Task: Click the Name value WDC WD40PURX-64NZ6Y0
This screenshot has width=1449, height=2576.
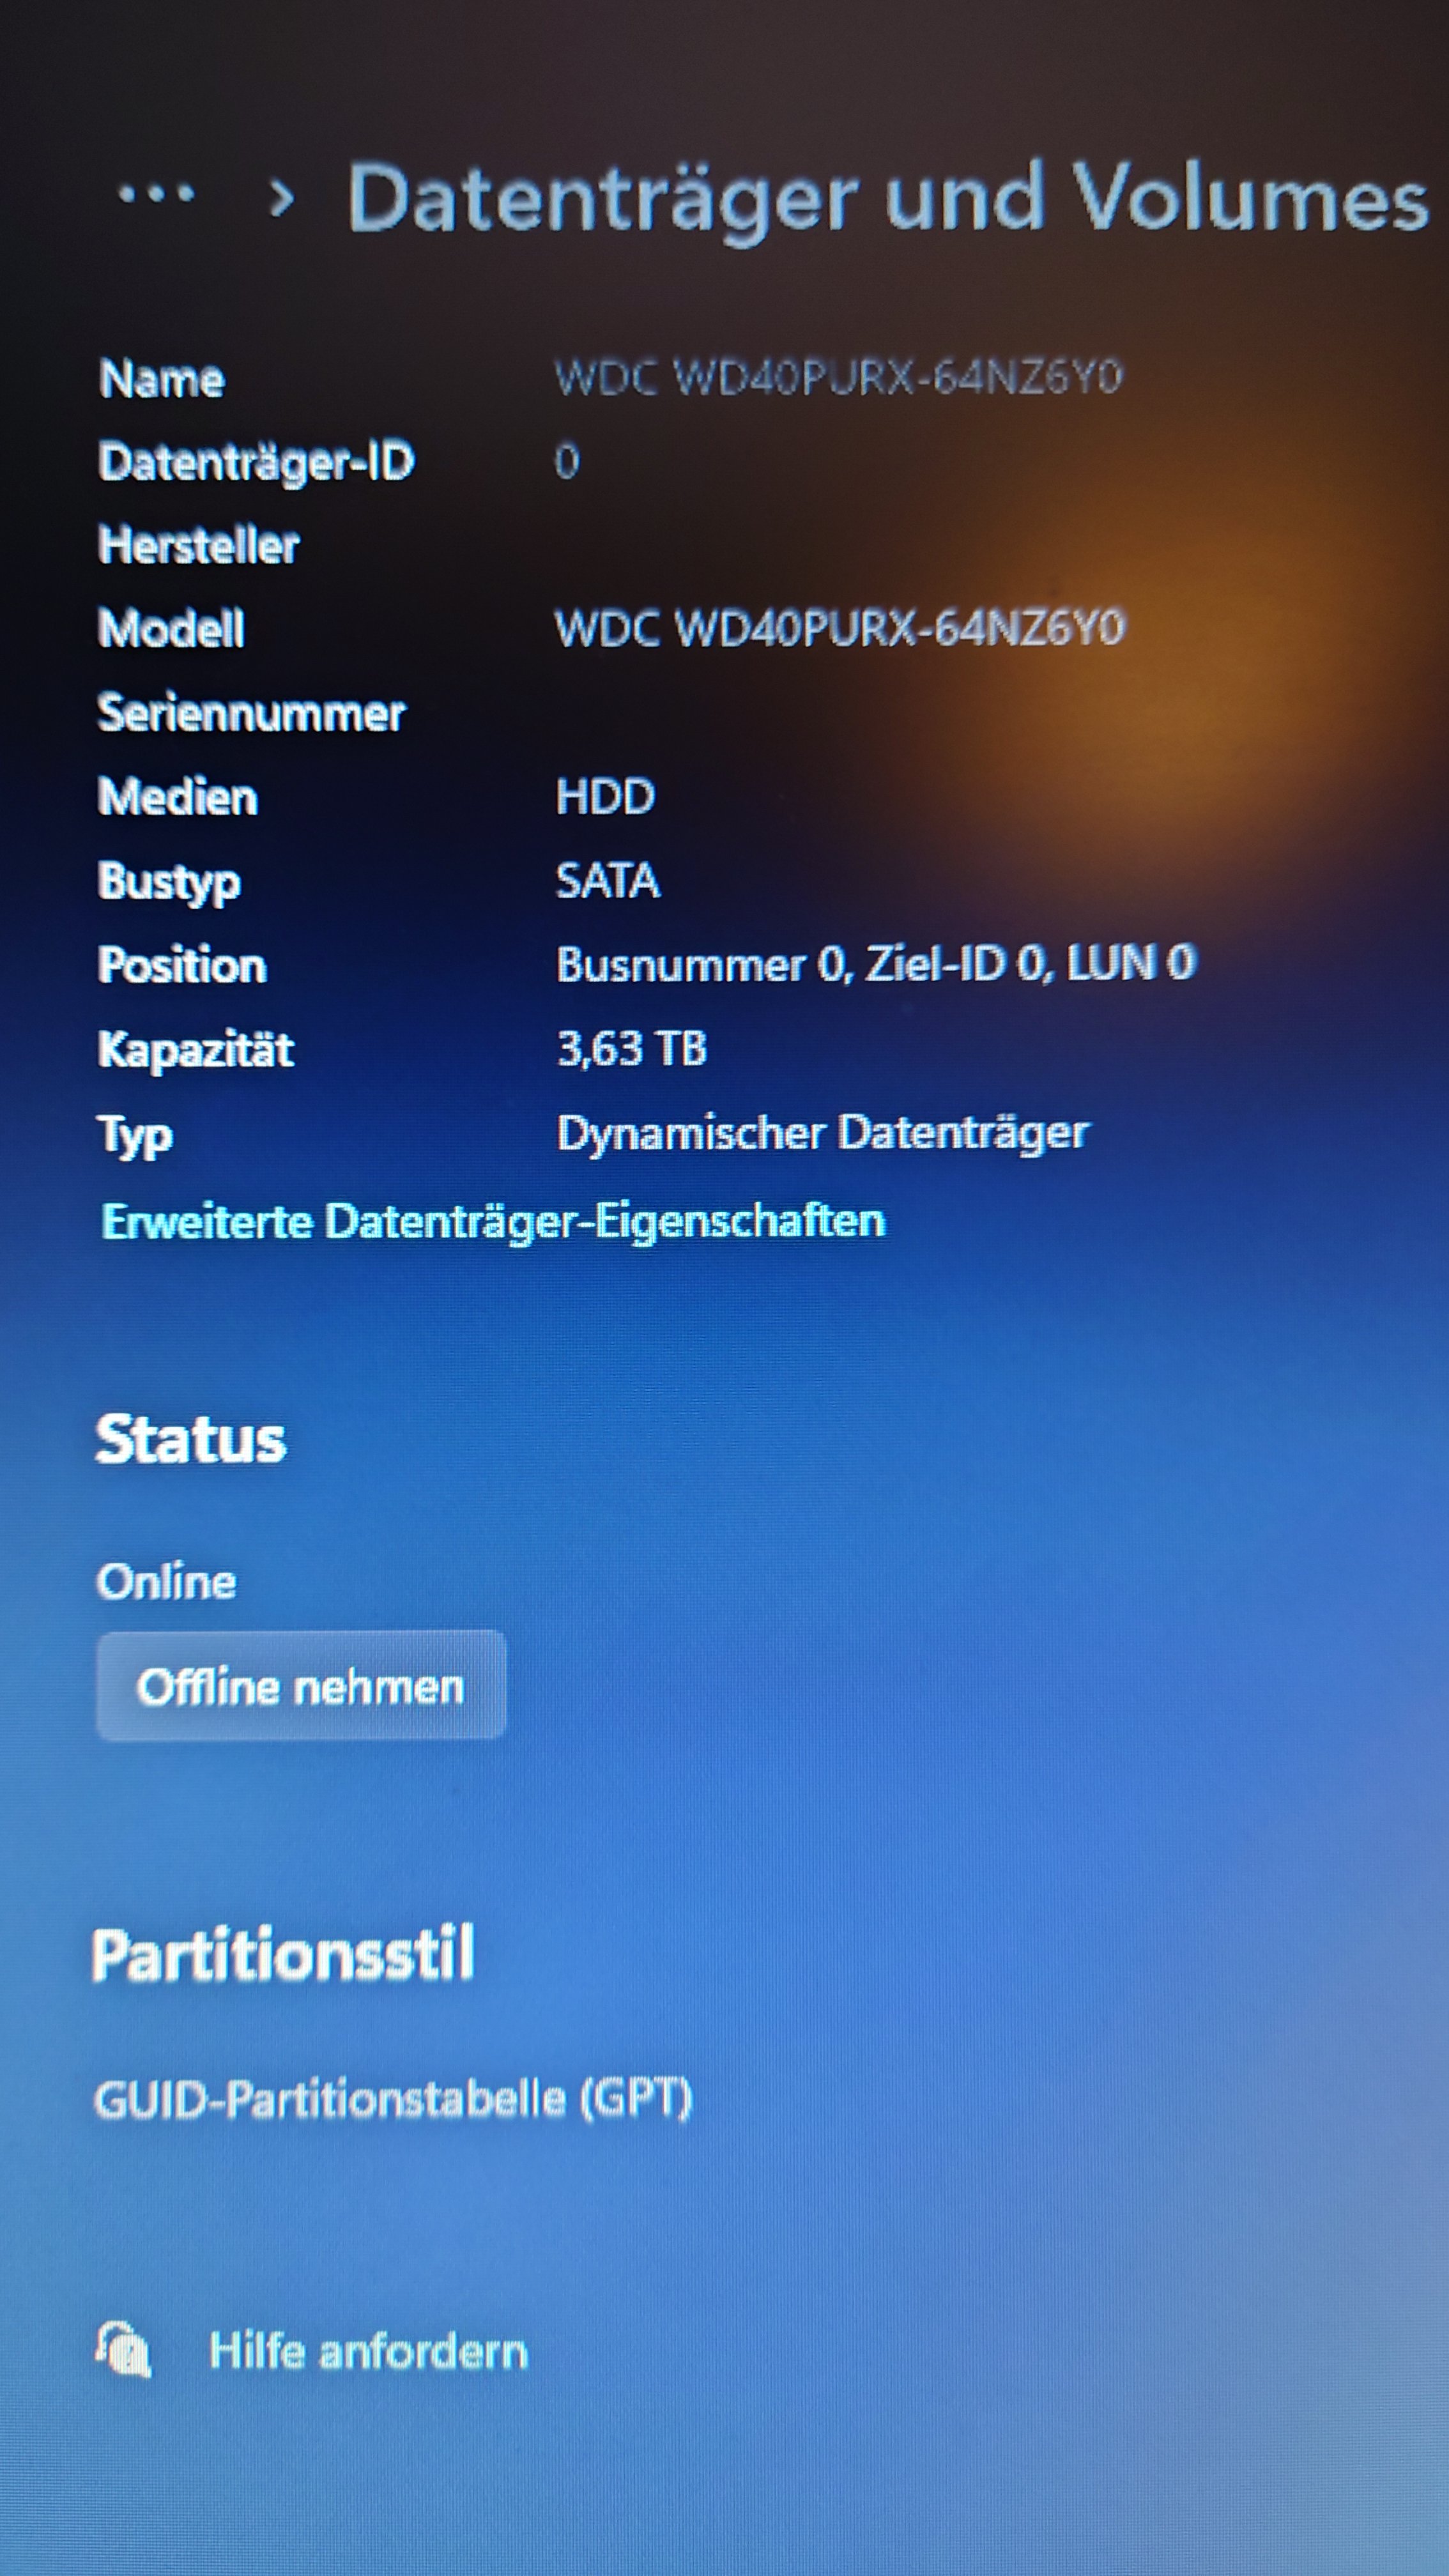Action: coord(838,377)
